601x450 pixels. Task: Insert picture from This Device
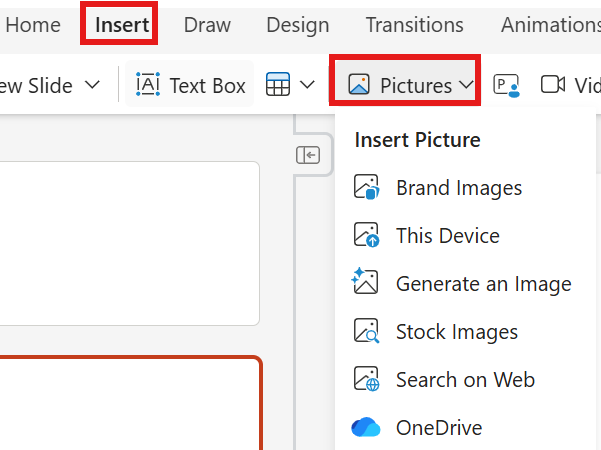(x=465, y=235)
